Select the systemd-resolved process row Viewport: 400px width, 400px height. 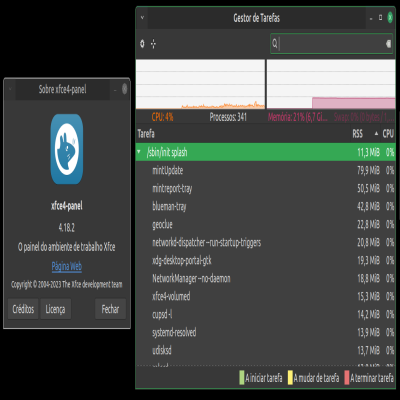[x=266, y=332]
